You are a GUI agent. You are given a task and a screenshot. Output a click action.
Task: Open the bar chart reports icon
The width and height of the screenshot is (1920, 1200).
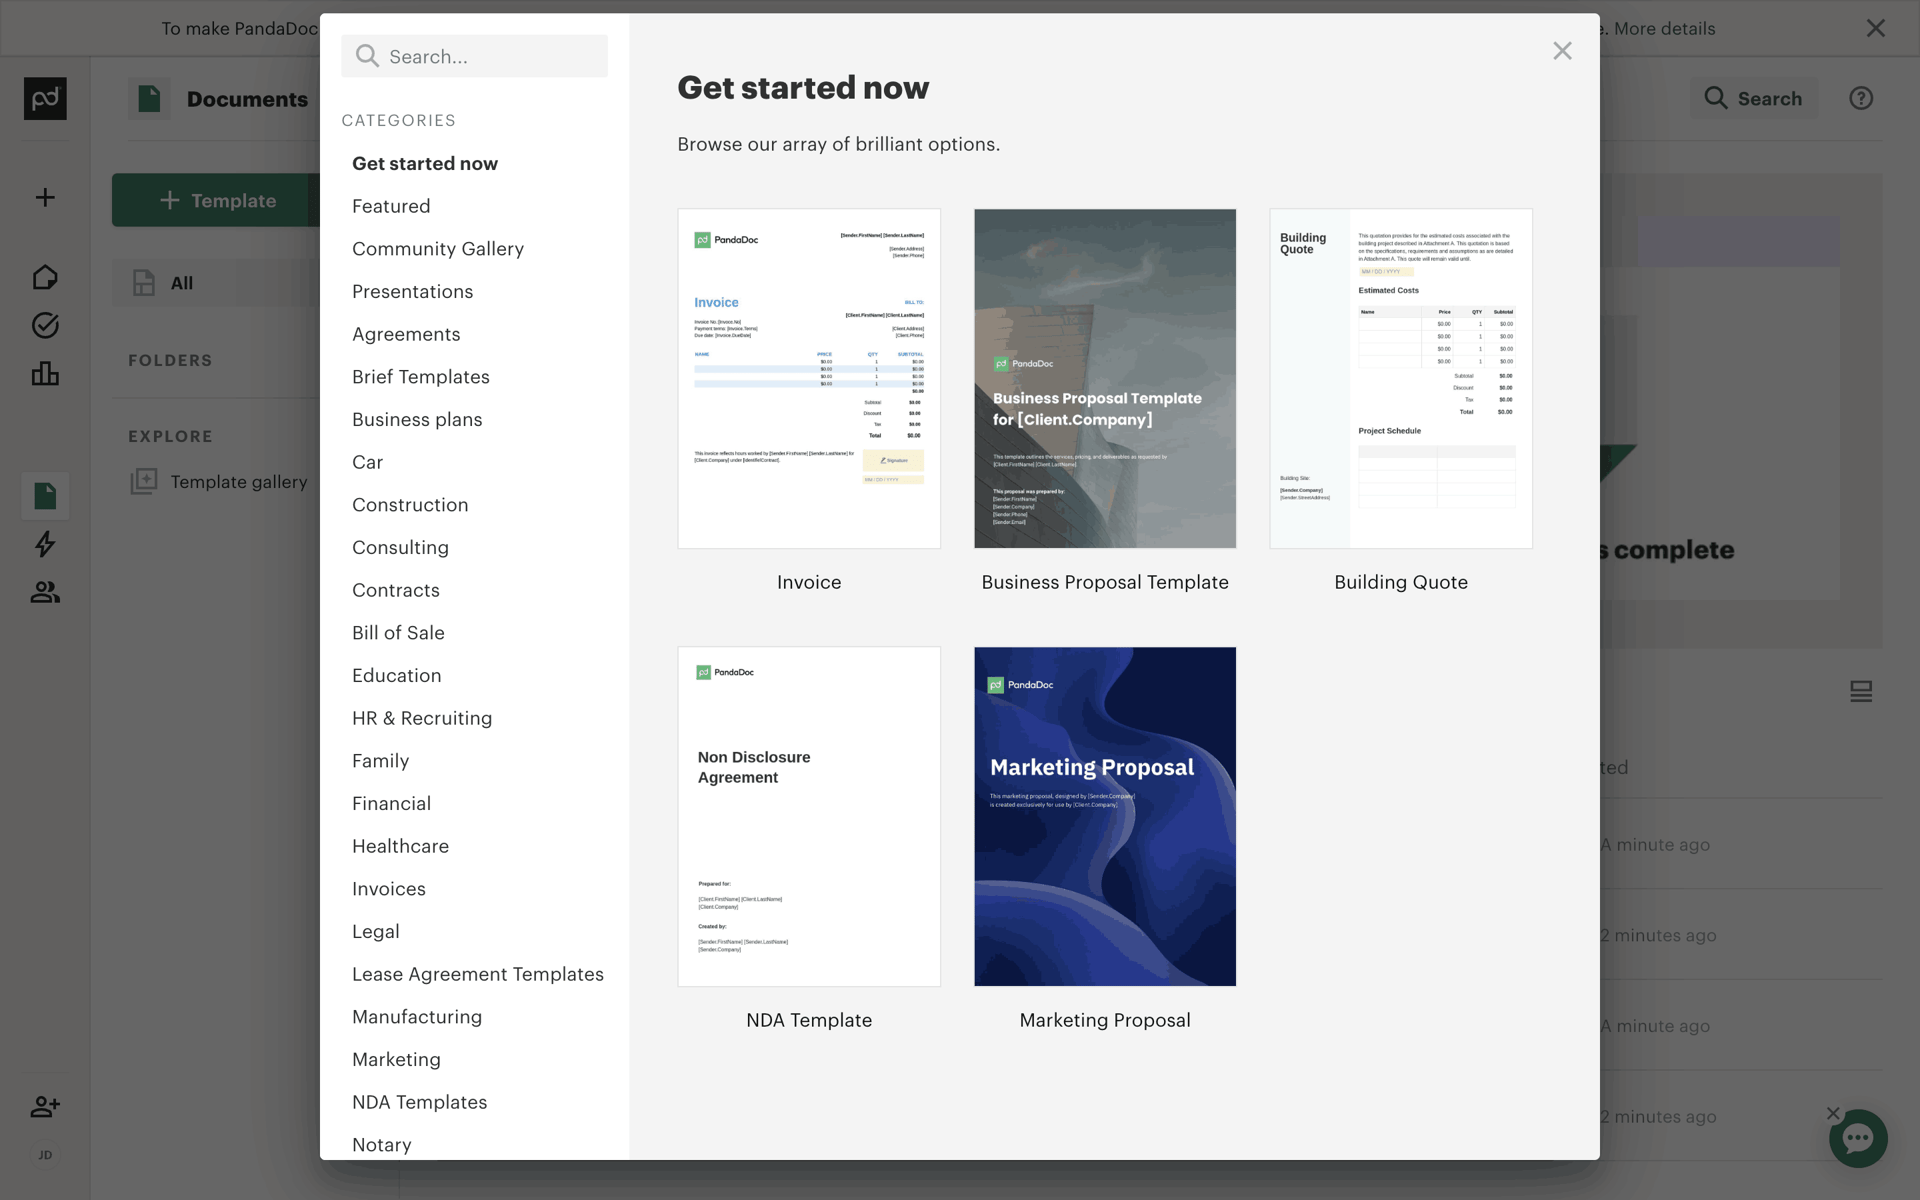(45, 374)
